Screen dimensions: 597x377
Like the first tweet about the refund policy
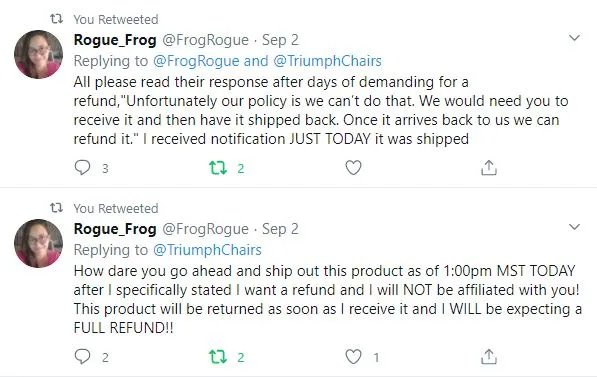[x=353, y=168]
